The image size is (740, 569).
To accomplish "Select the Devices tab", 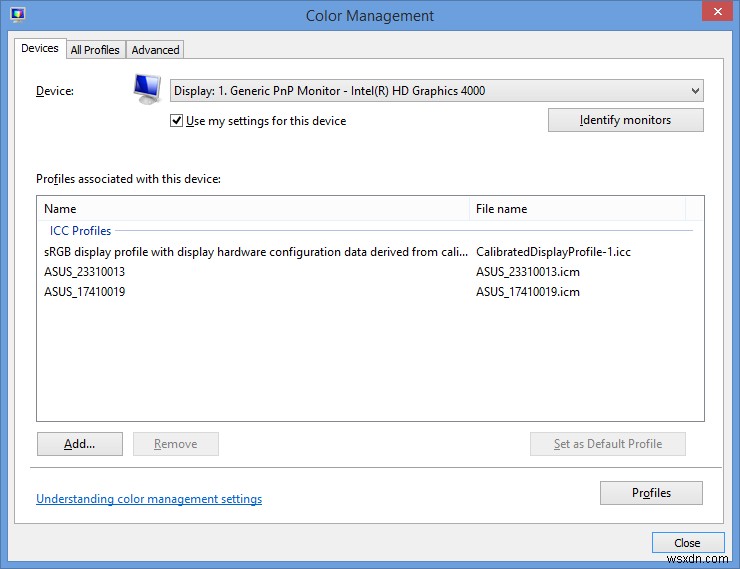I will (40, 49).
